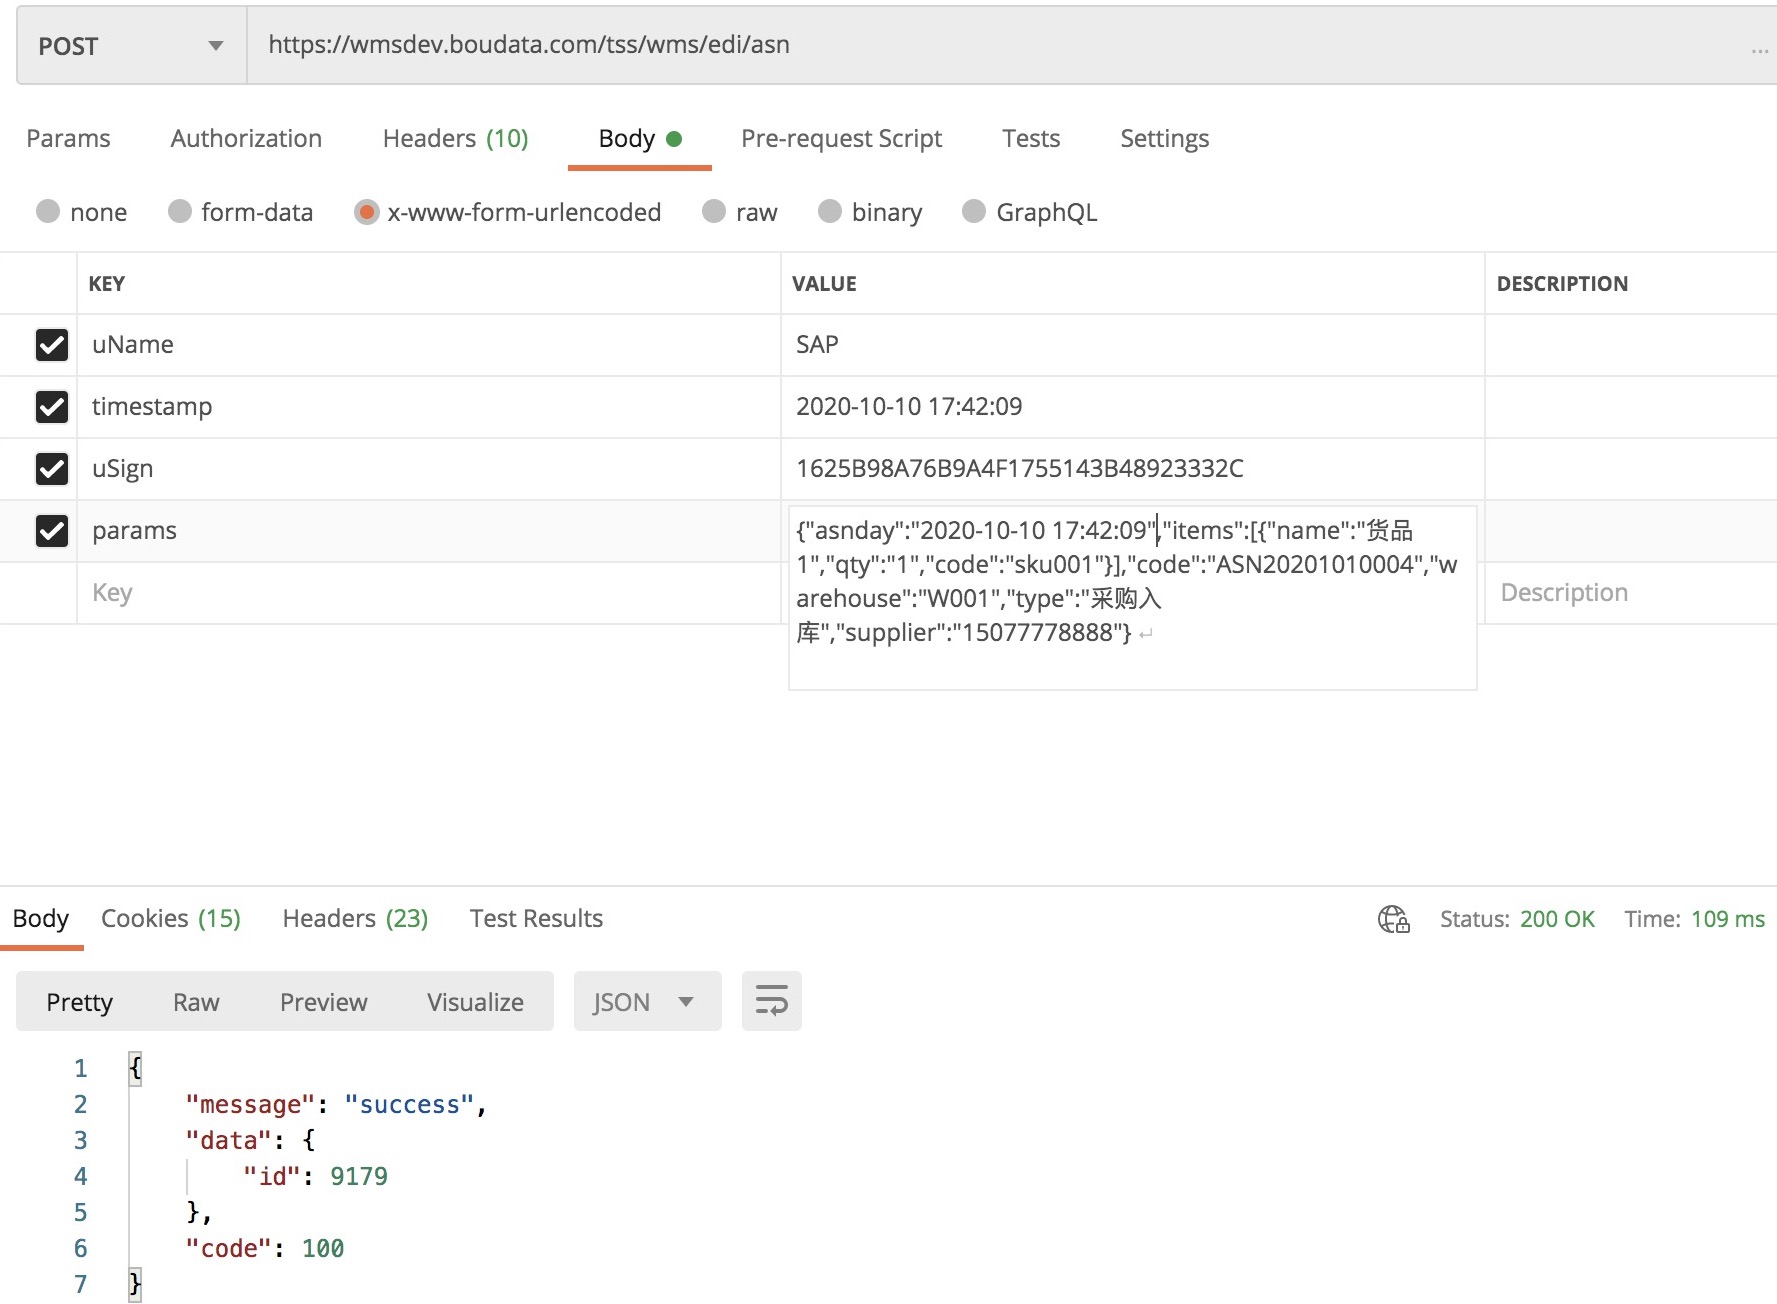Click the timestamp key cell

coord(429,407)
